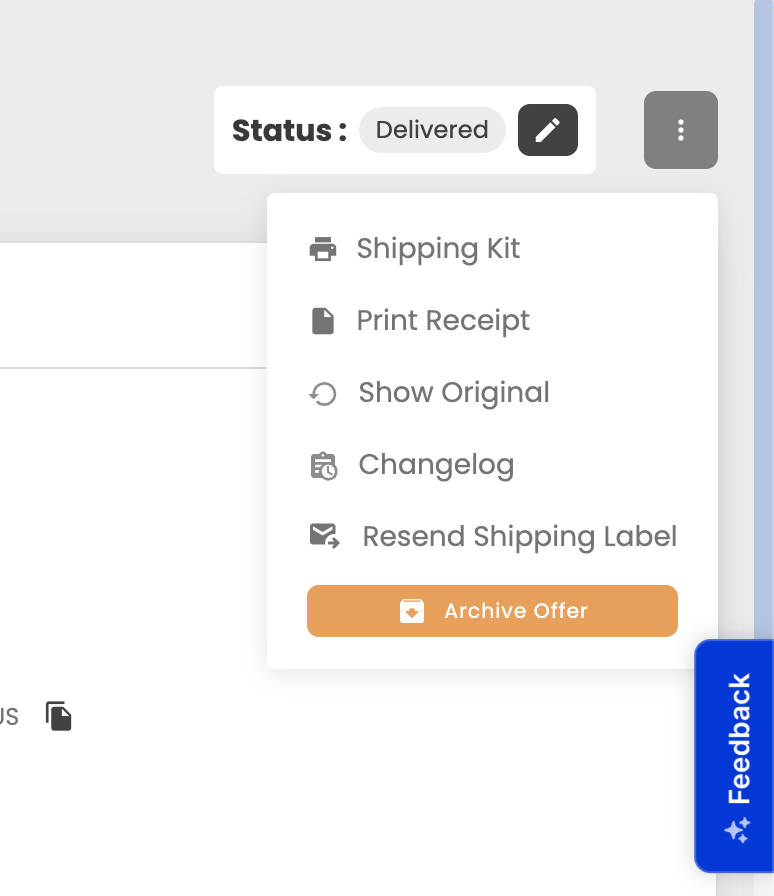This screenshot has width=774, height=896.
Task: Open the blue Feedback side tab
Action: pos(734,755)
